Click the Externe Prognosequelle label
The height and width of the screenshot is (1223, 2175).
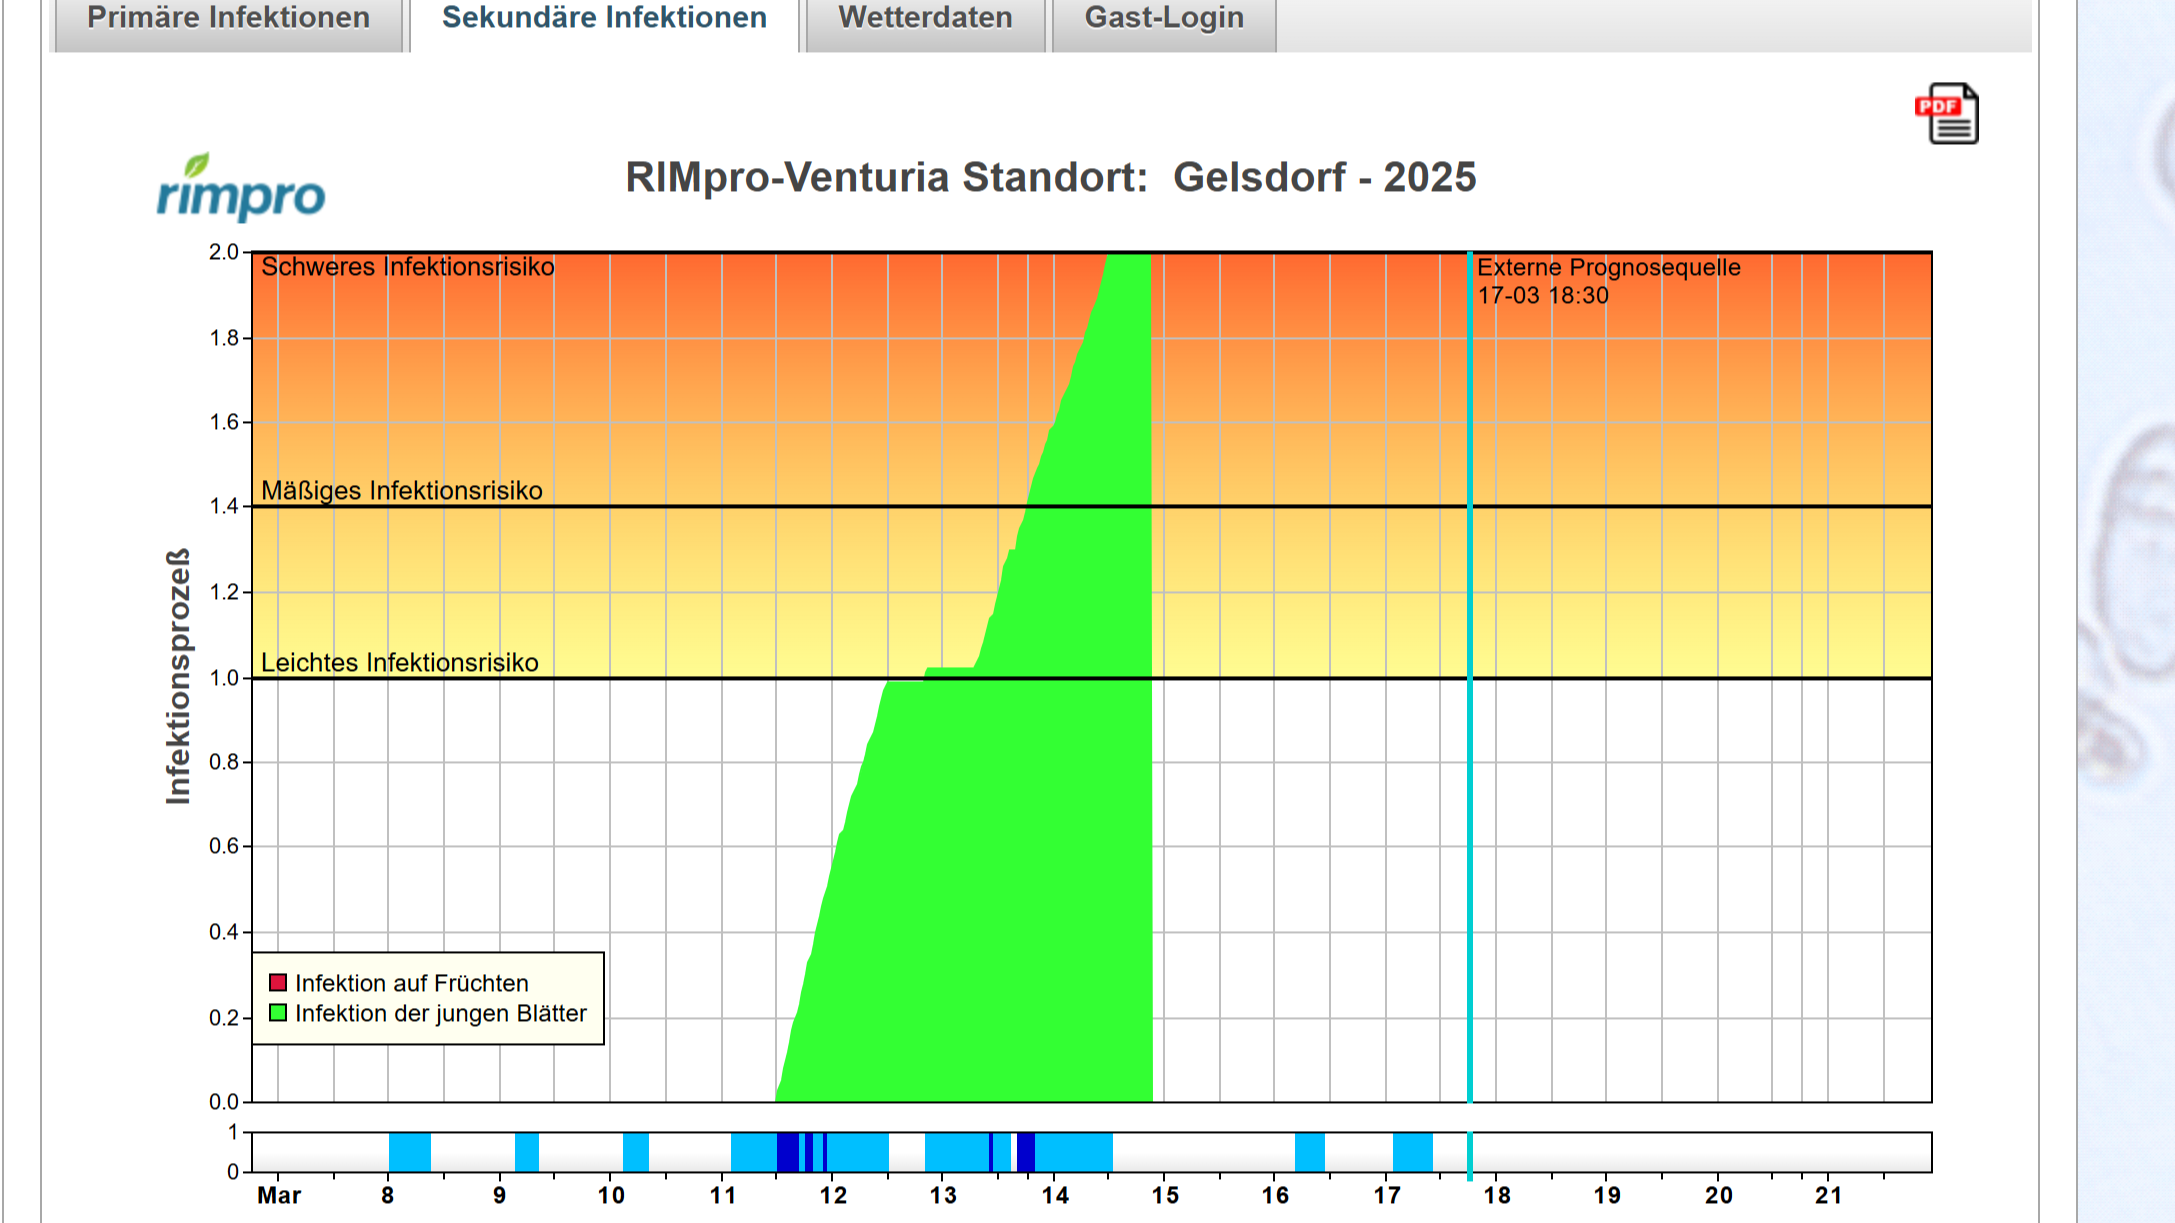tap(1609, 267)
